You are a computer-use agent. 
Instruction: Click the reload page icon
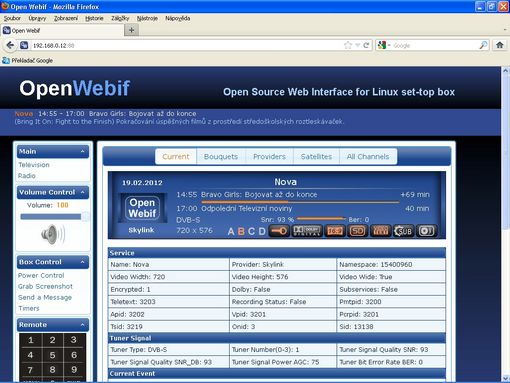[x=366, y=45]
